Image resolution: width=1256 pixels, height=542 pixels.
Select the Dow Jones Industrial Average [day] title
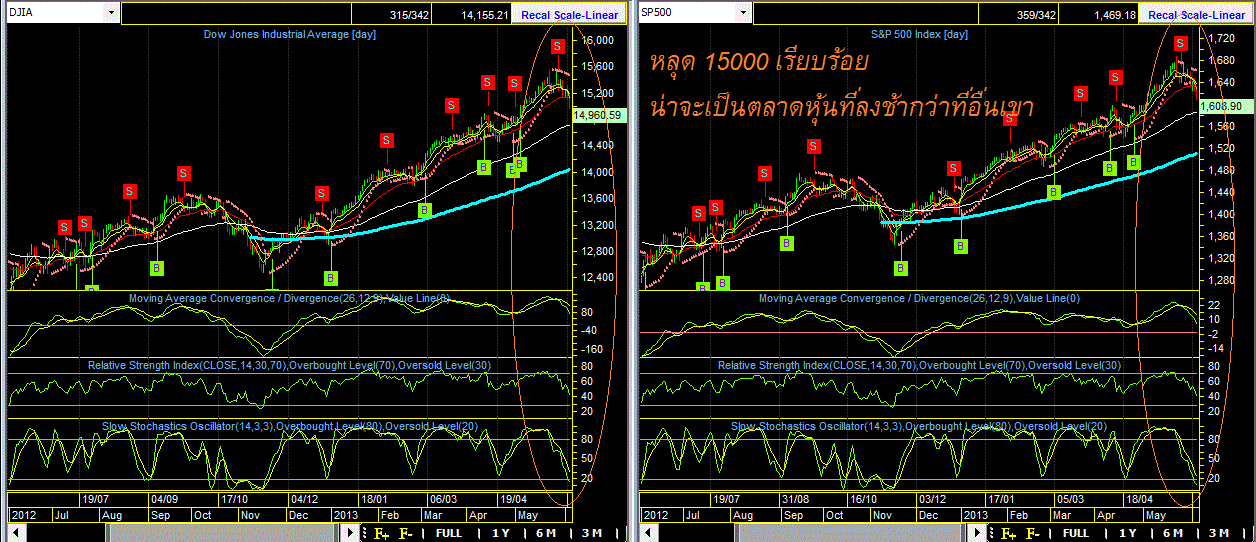pos(289,34)
